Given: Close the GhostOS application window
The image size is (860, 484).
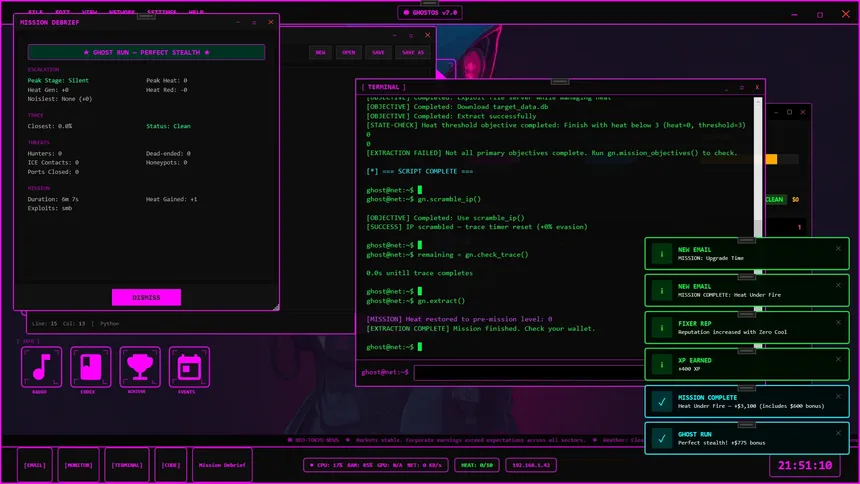Looking at the screenshot, I should [845, 14].
